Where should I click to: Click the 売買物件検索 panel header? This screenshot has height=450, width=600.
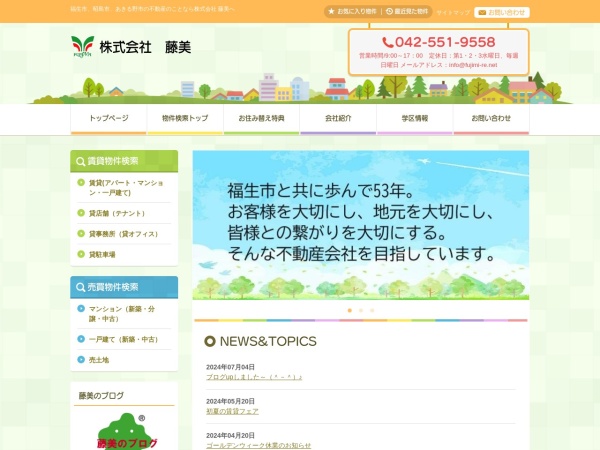[124, 287]
